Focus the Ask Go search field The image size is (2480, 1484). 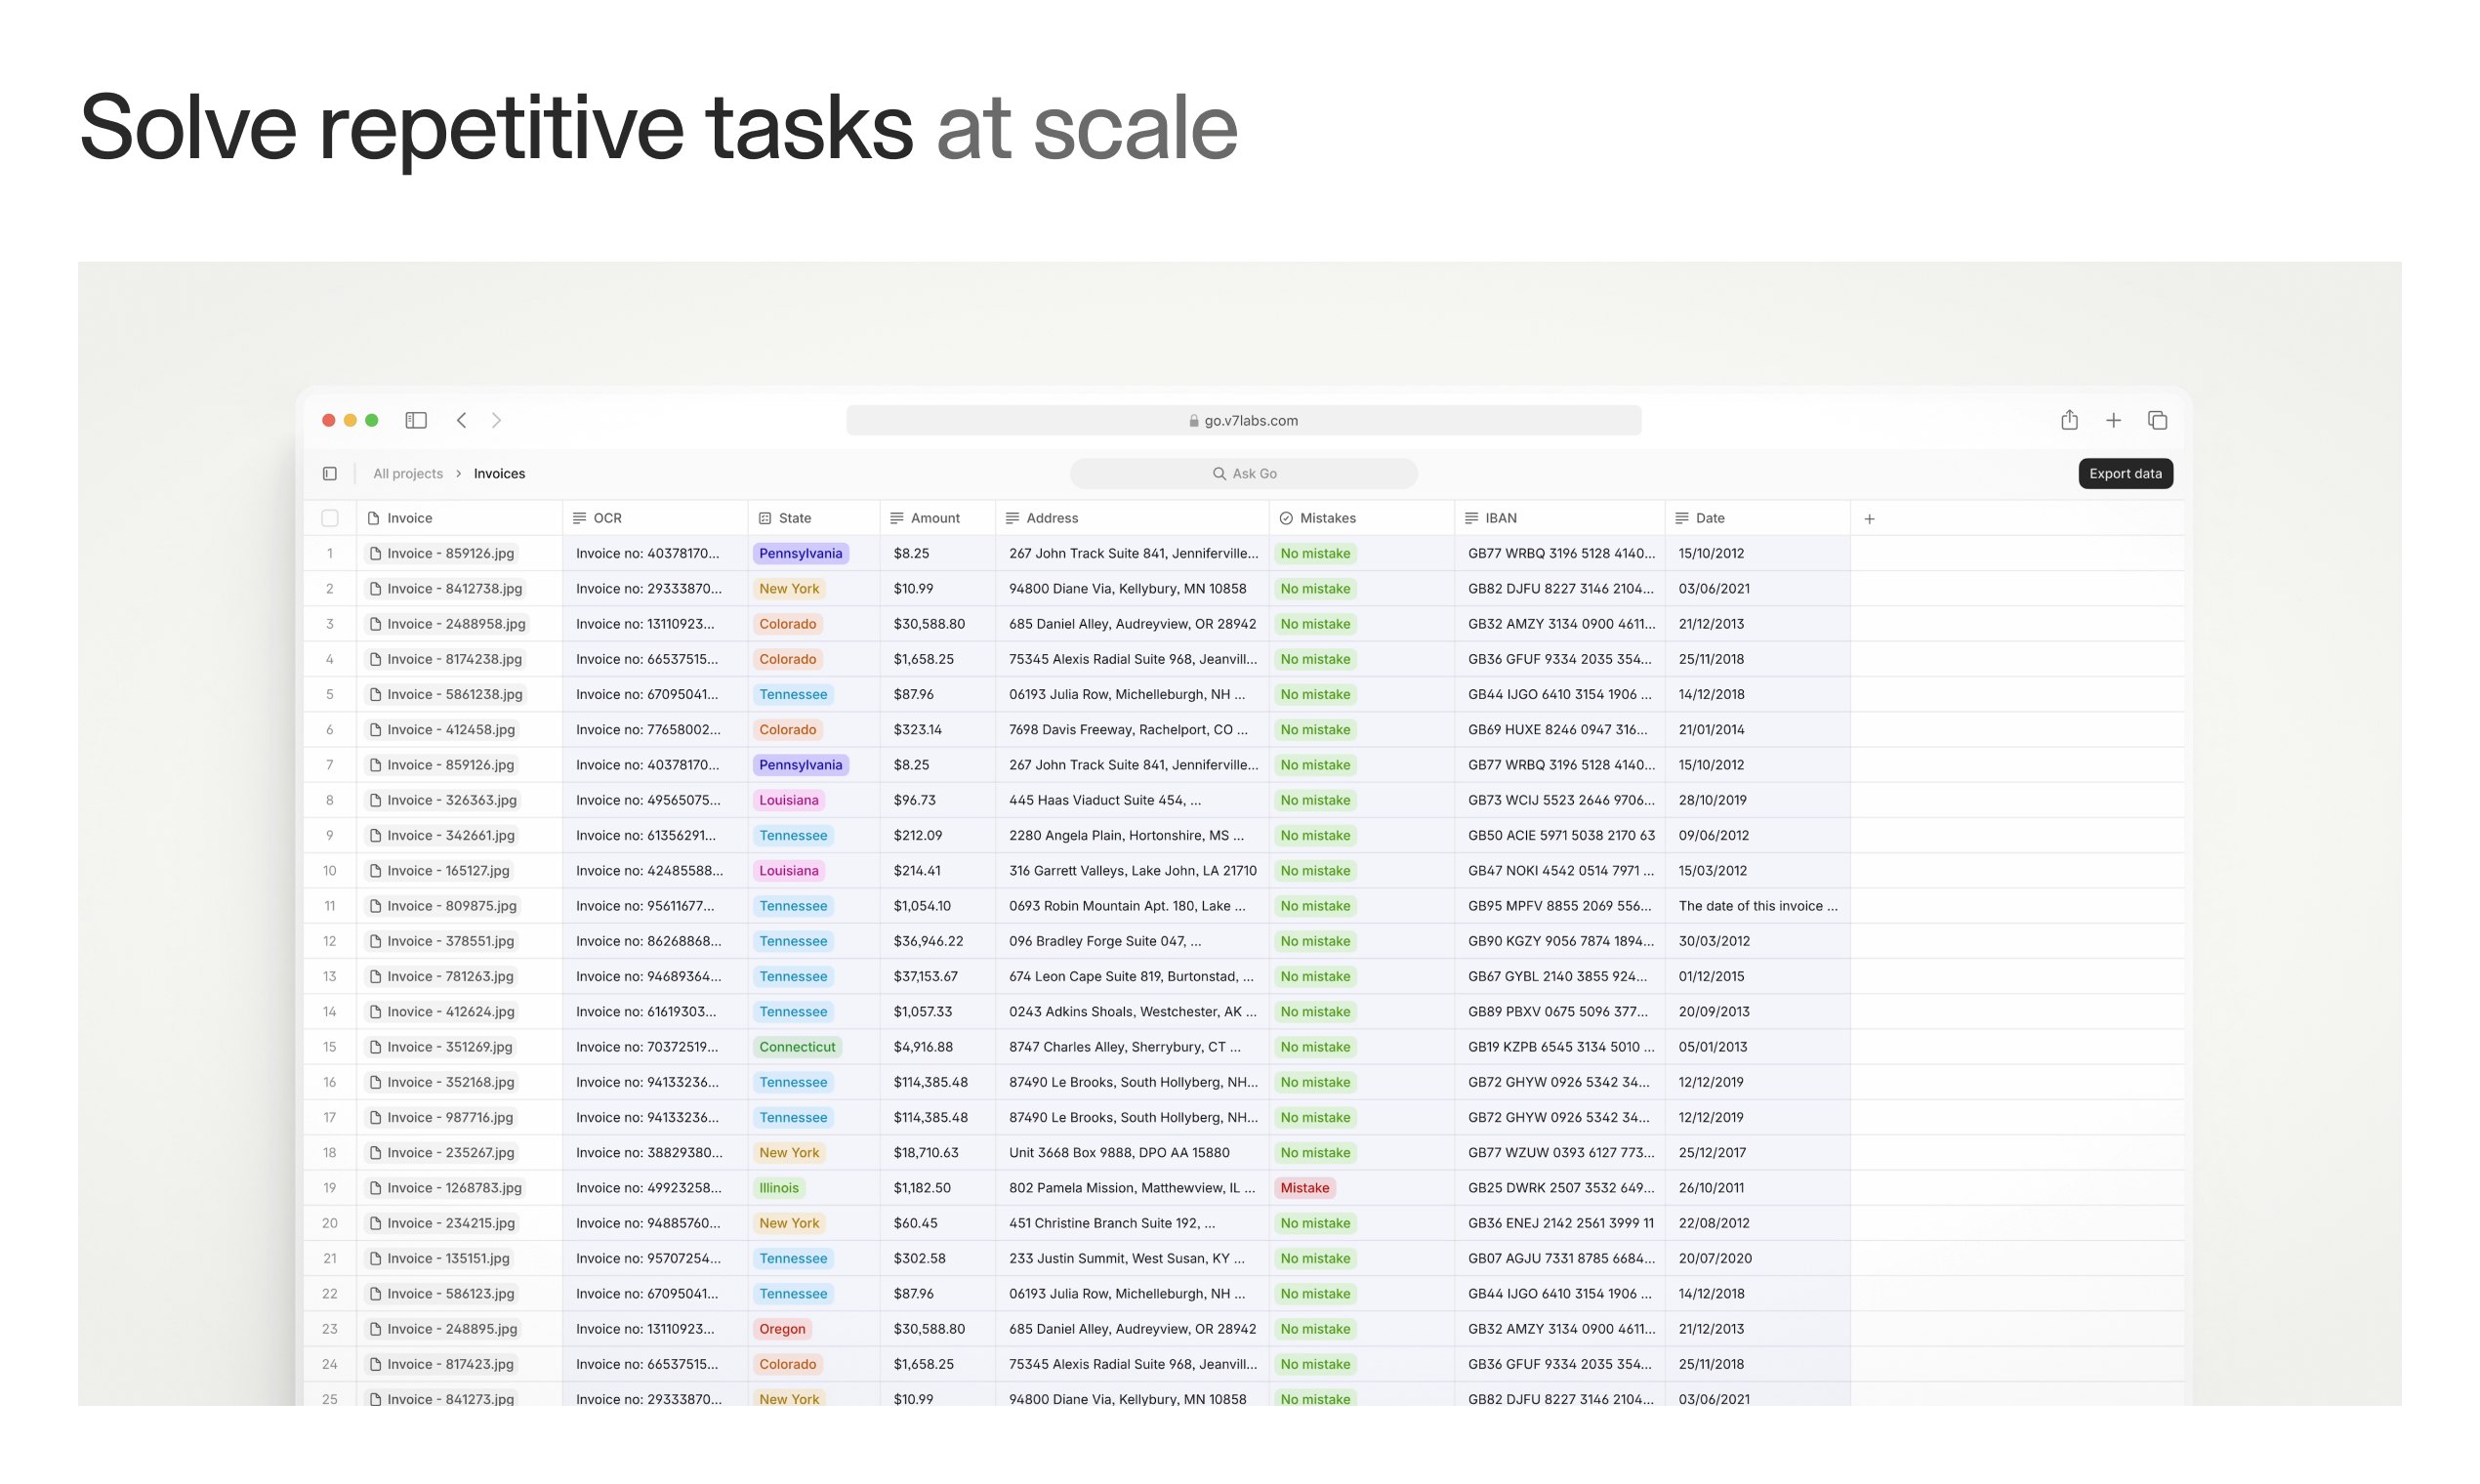coord(1243,473)
